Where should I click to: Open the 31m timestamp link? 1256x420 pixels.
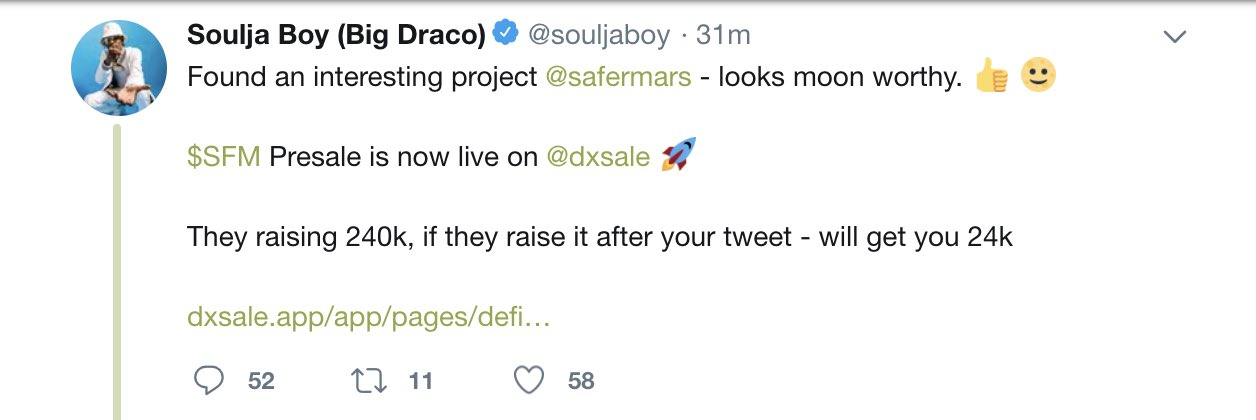(x=723, y=35)
